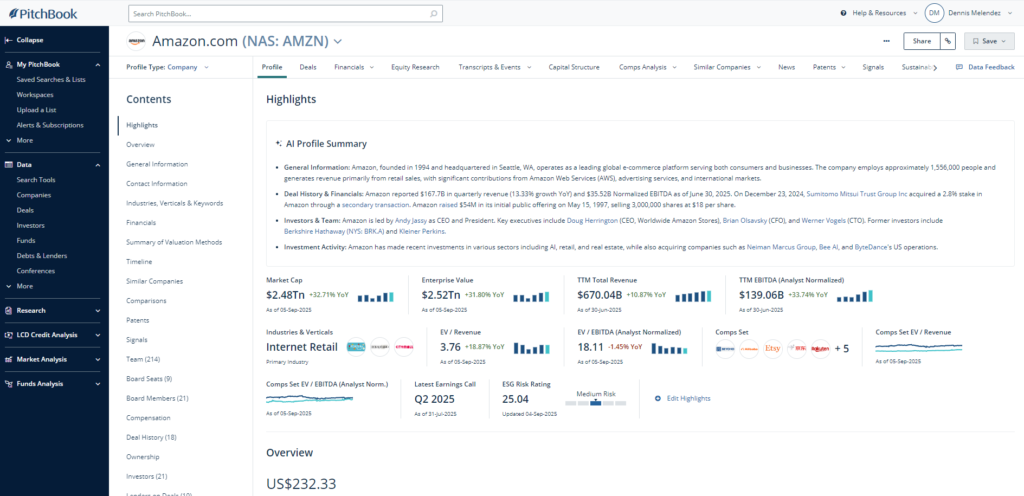Click the search magnifier icon in search bar
1024x496 pixels.
[x=434, y=14]
